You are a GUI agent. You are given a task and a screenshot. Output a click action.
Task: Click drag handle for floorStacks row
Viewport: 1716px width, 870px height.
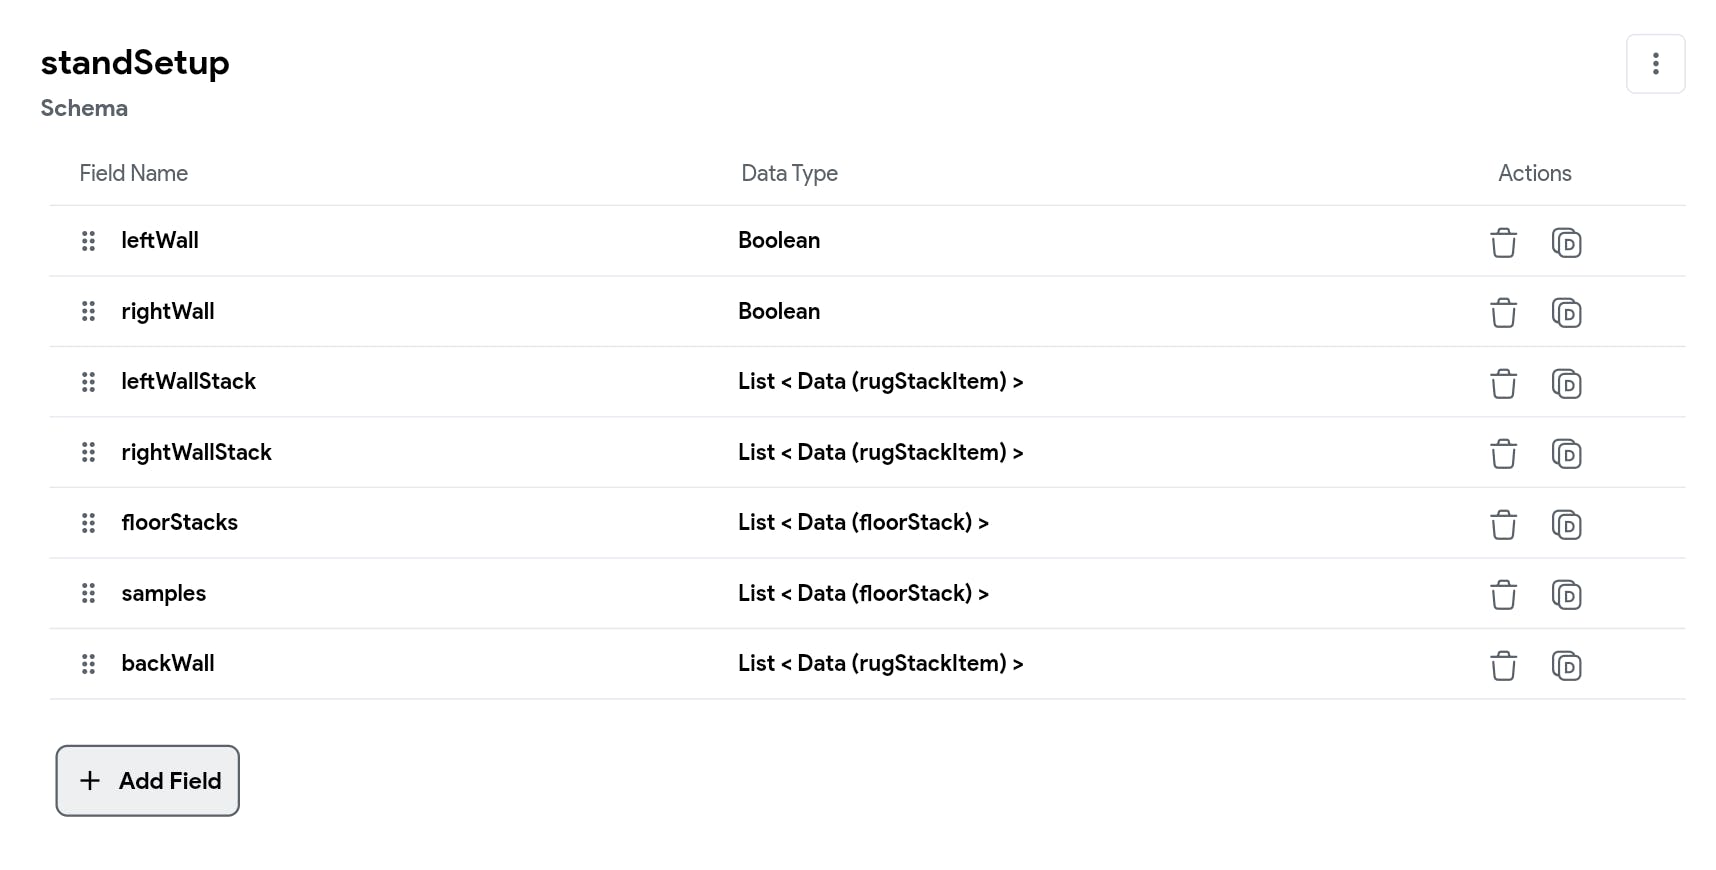[88, 523]
